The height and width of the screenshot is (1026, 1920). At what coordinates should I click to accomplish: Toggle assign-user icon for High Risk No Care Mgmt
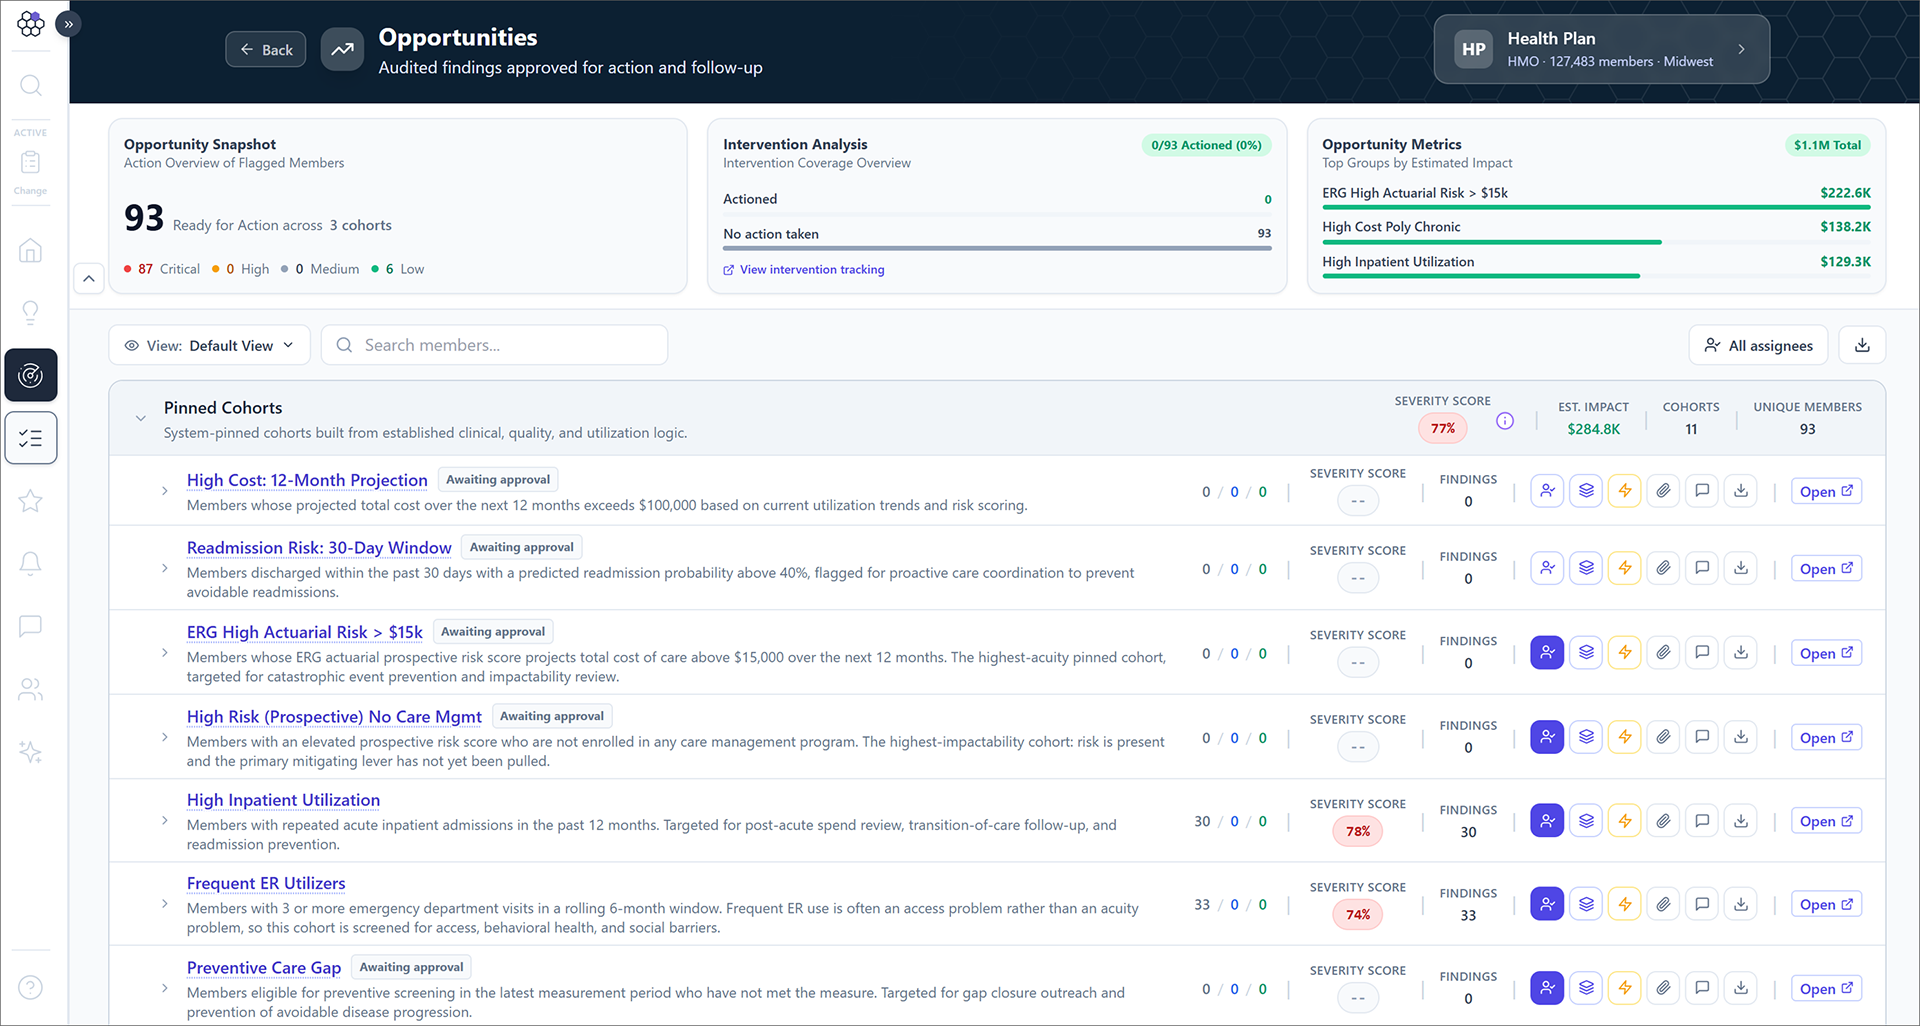[1547, 737]
